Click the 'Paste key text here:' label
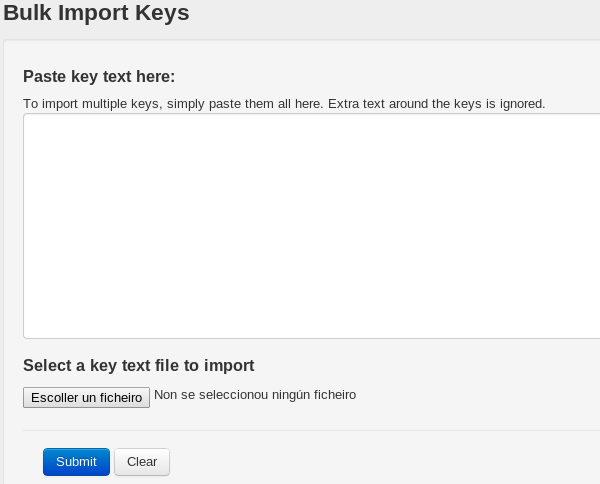The width and height of the screenshot is (600, 484). tap(99, 76)
